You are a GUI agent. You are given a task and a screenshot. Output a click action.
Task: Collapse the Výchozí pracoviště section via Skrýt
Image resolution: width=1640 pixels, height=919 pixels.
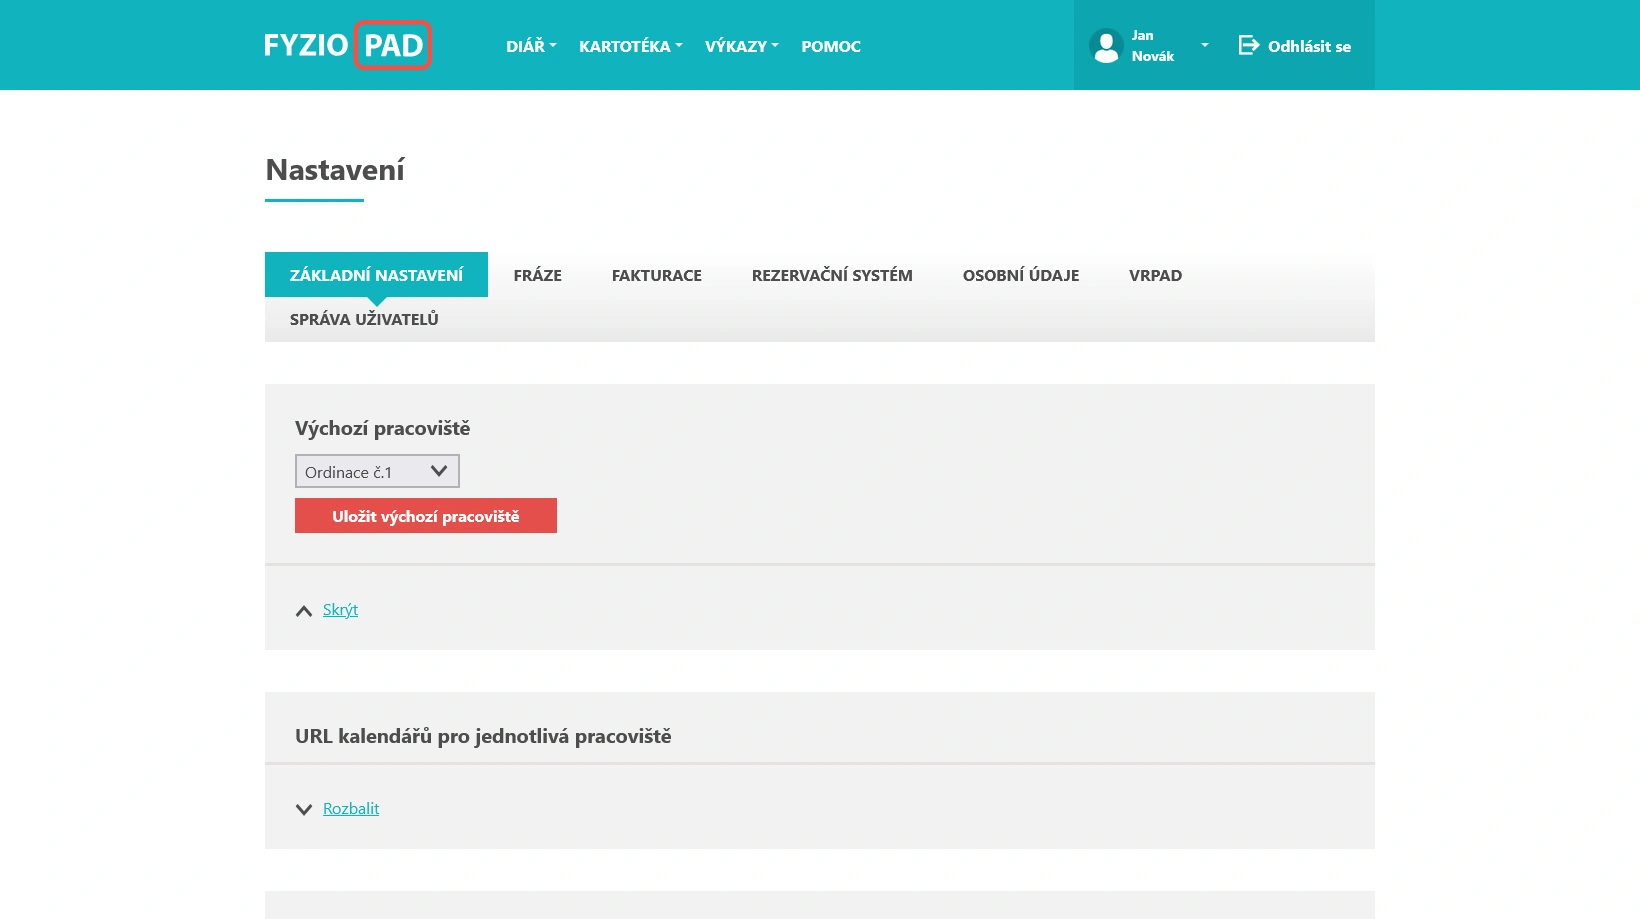[340, 609]
